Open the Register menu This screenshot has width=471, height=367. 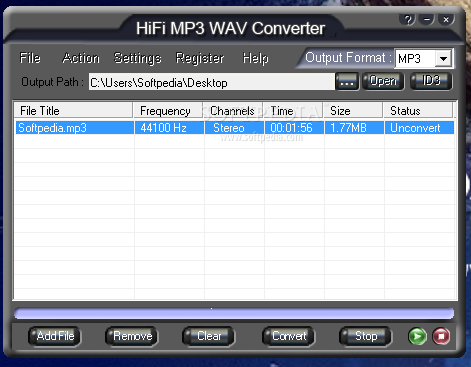pyautogui.click(x=200, y=58)
